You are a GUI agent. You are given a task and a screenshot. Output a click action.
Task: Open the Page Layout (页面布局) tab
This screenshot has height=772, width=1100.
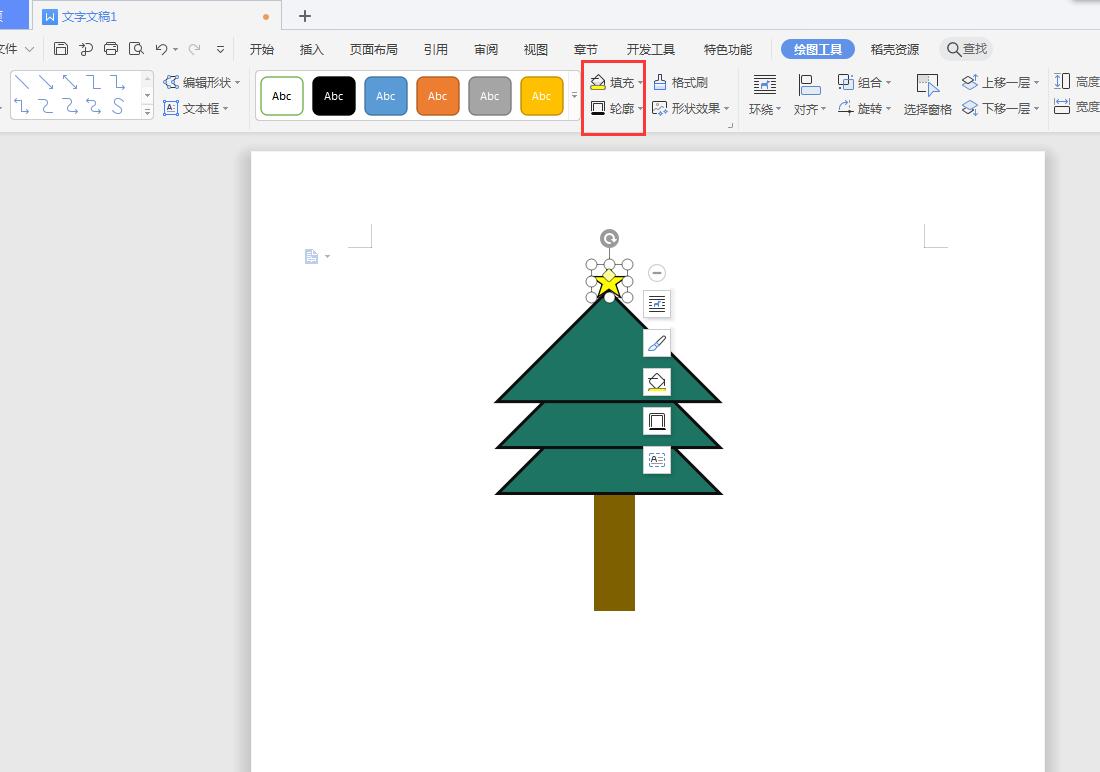point(373,49)
